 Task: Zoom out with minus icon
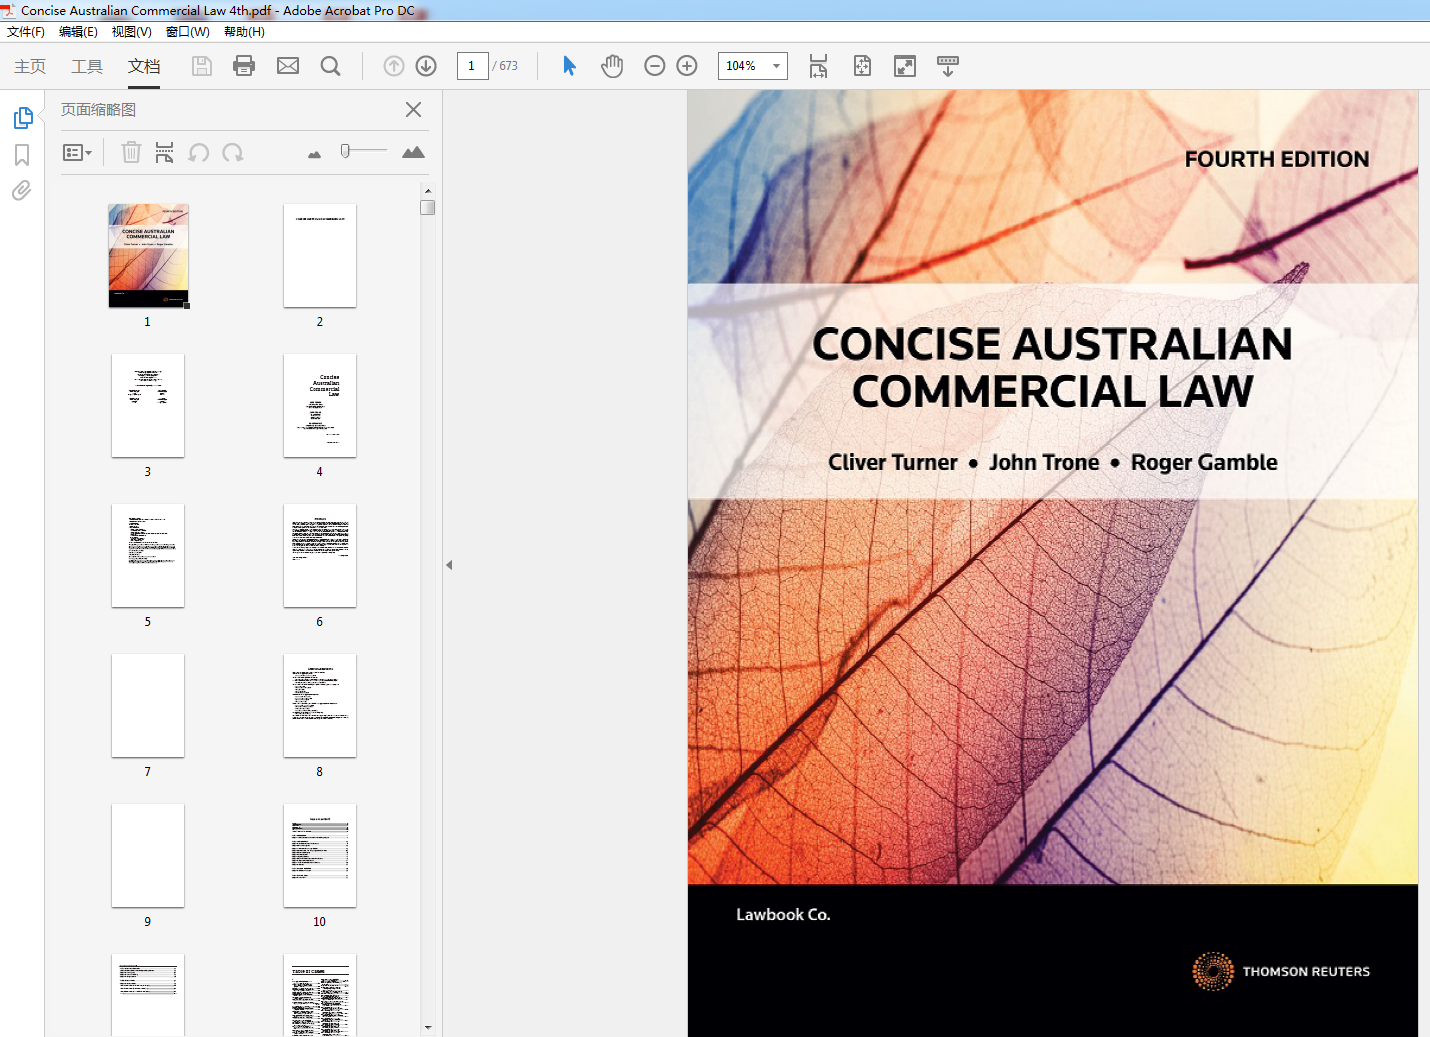(655, 66)
